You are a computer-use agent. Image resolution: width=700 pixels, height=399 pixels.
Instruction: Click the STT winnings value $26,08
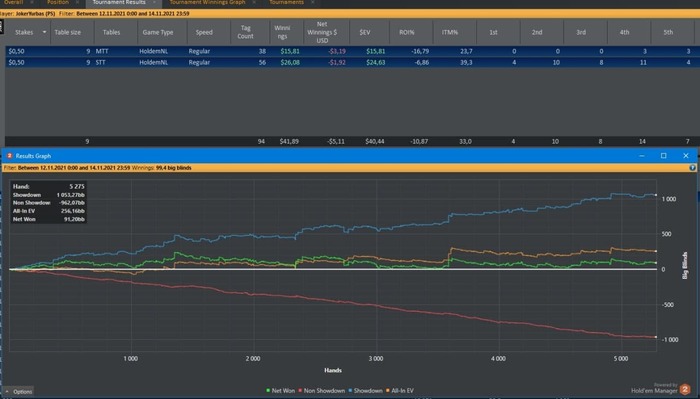[x=290, y=62]
